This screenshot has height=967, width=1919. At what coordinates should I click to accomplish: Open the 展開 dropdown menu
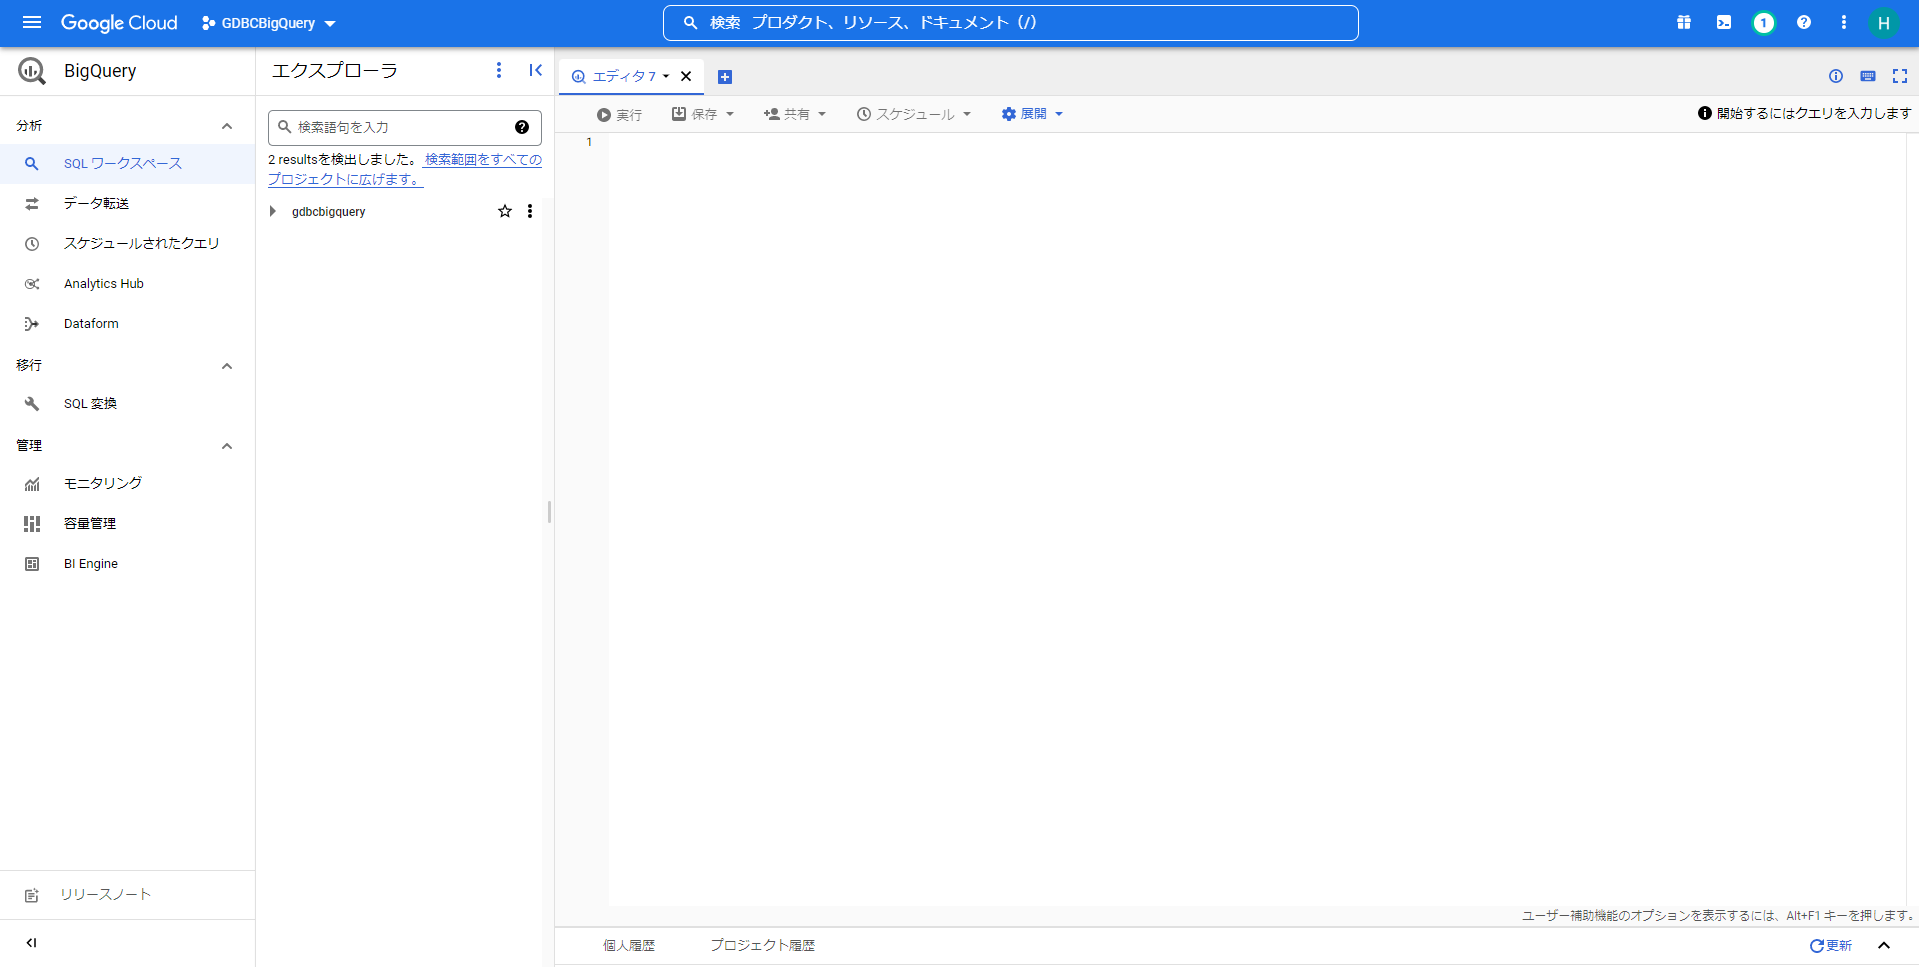pyautogui.click(x=1032, y=114)
